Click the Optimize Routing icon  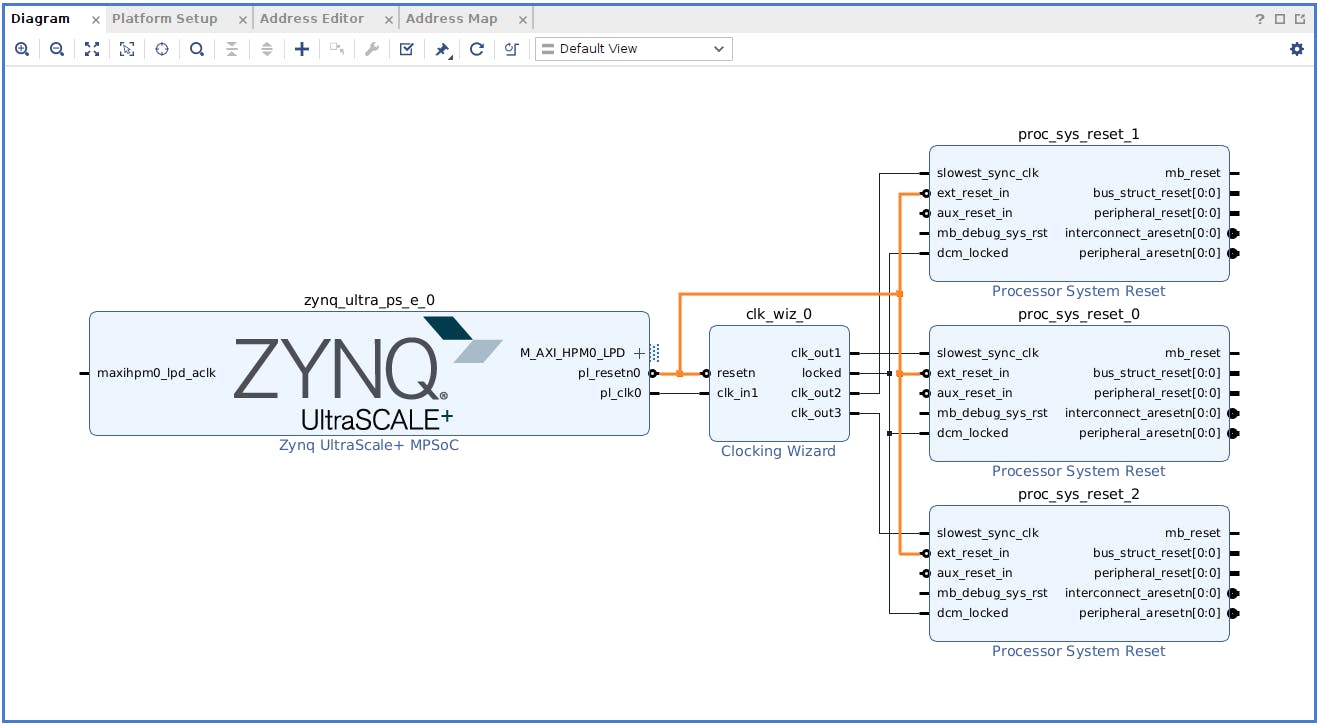click(512, 49)
